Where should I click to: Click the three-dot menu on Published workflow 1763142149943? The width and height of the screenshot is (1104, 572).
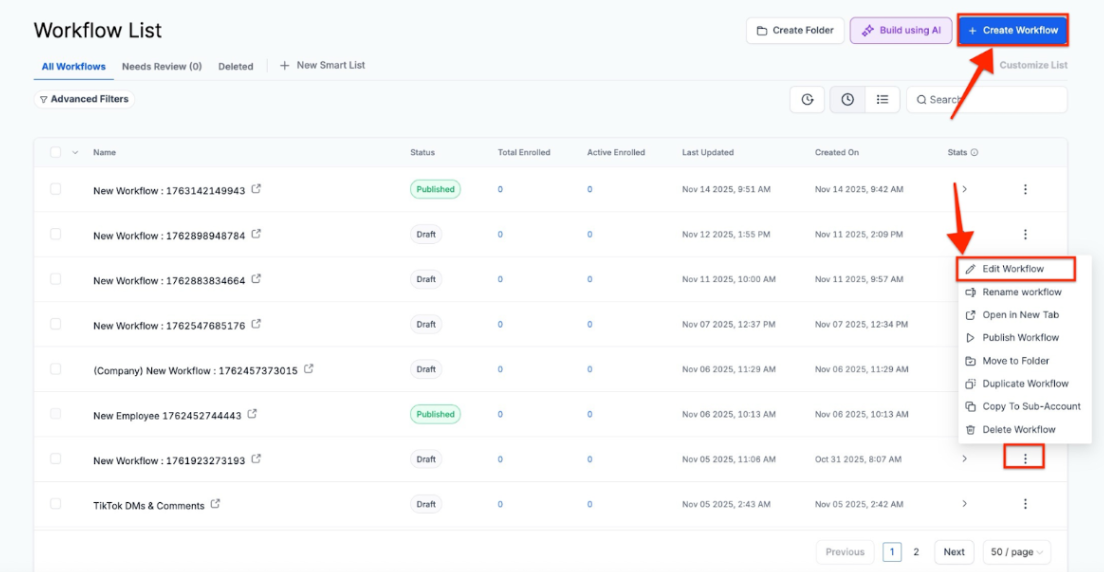click(1025, 189)
